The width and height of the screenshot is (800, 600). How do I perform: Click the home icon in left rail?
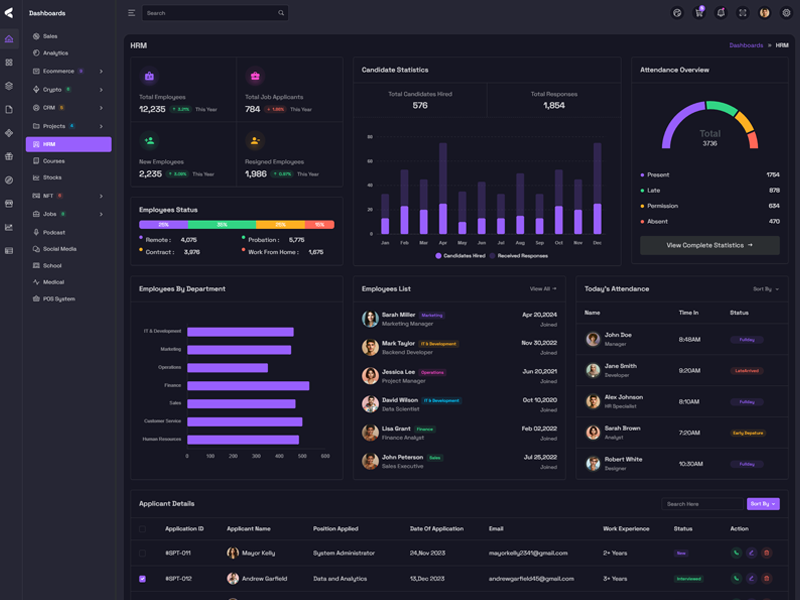9,39
